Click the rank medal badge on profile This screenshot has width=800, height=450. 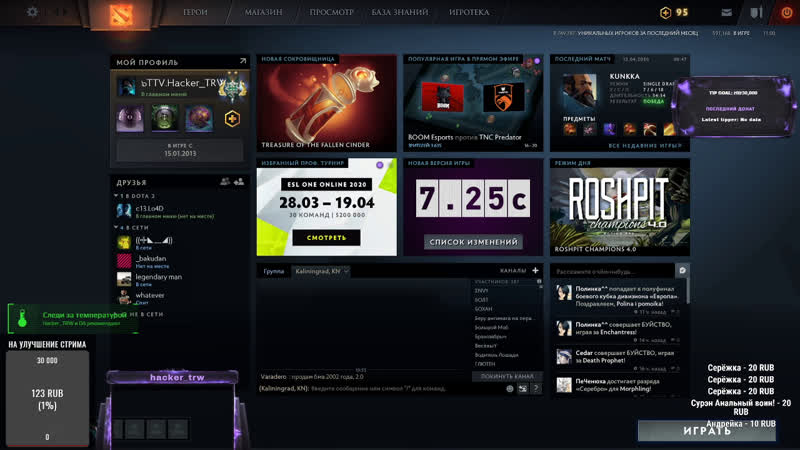[232, 87]
